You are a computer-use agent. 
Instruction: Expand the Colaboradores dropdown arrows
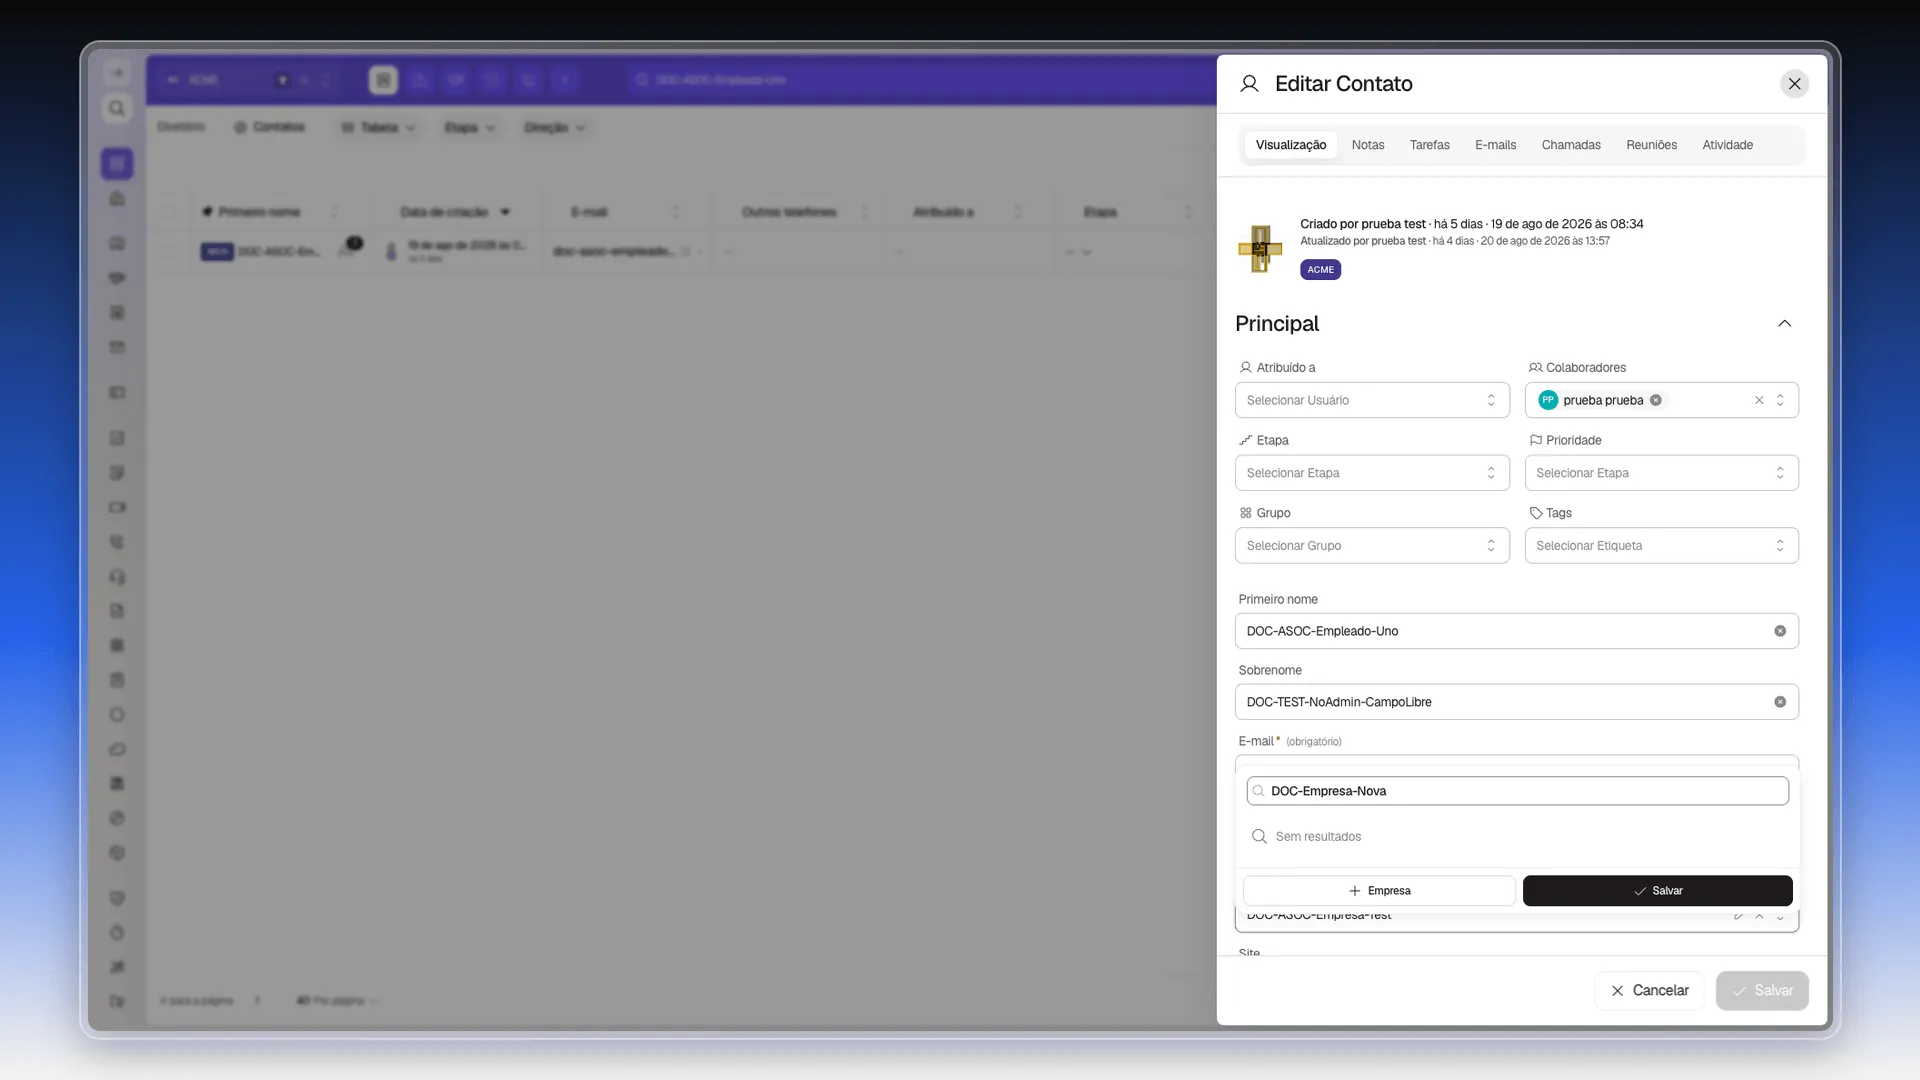pyautogui.click(x=1780, y=400)
